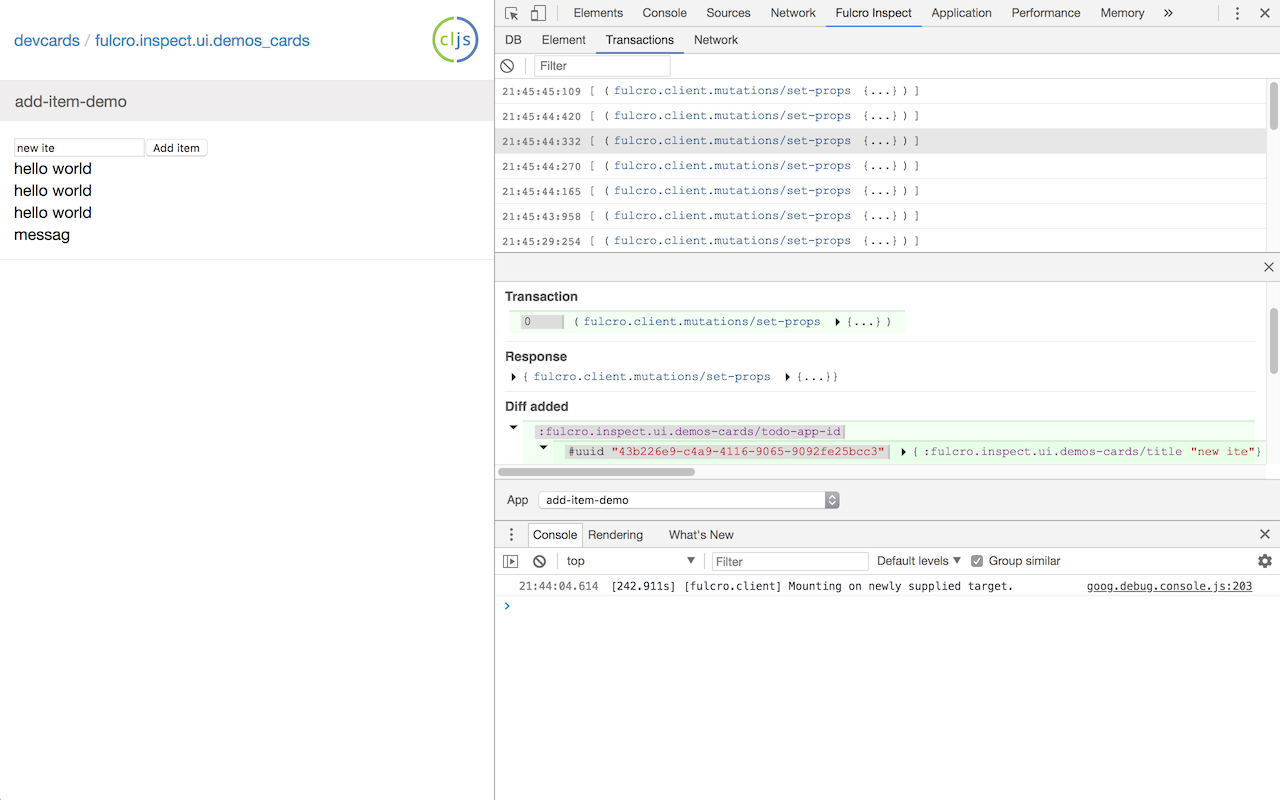Open console settings gear
Image resolution: width=1280 pixels, height=800 pixels.
point(1265,561)
